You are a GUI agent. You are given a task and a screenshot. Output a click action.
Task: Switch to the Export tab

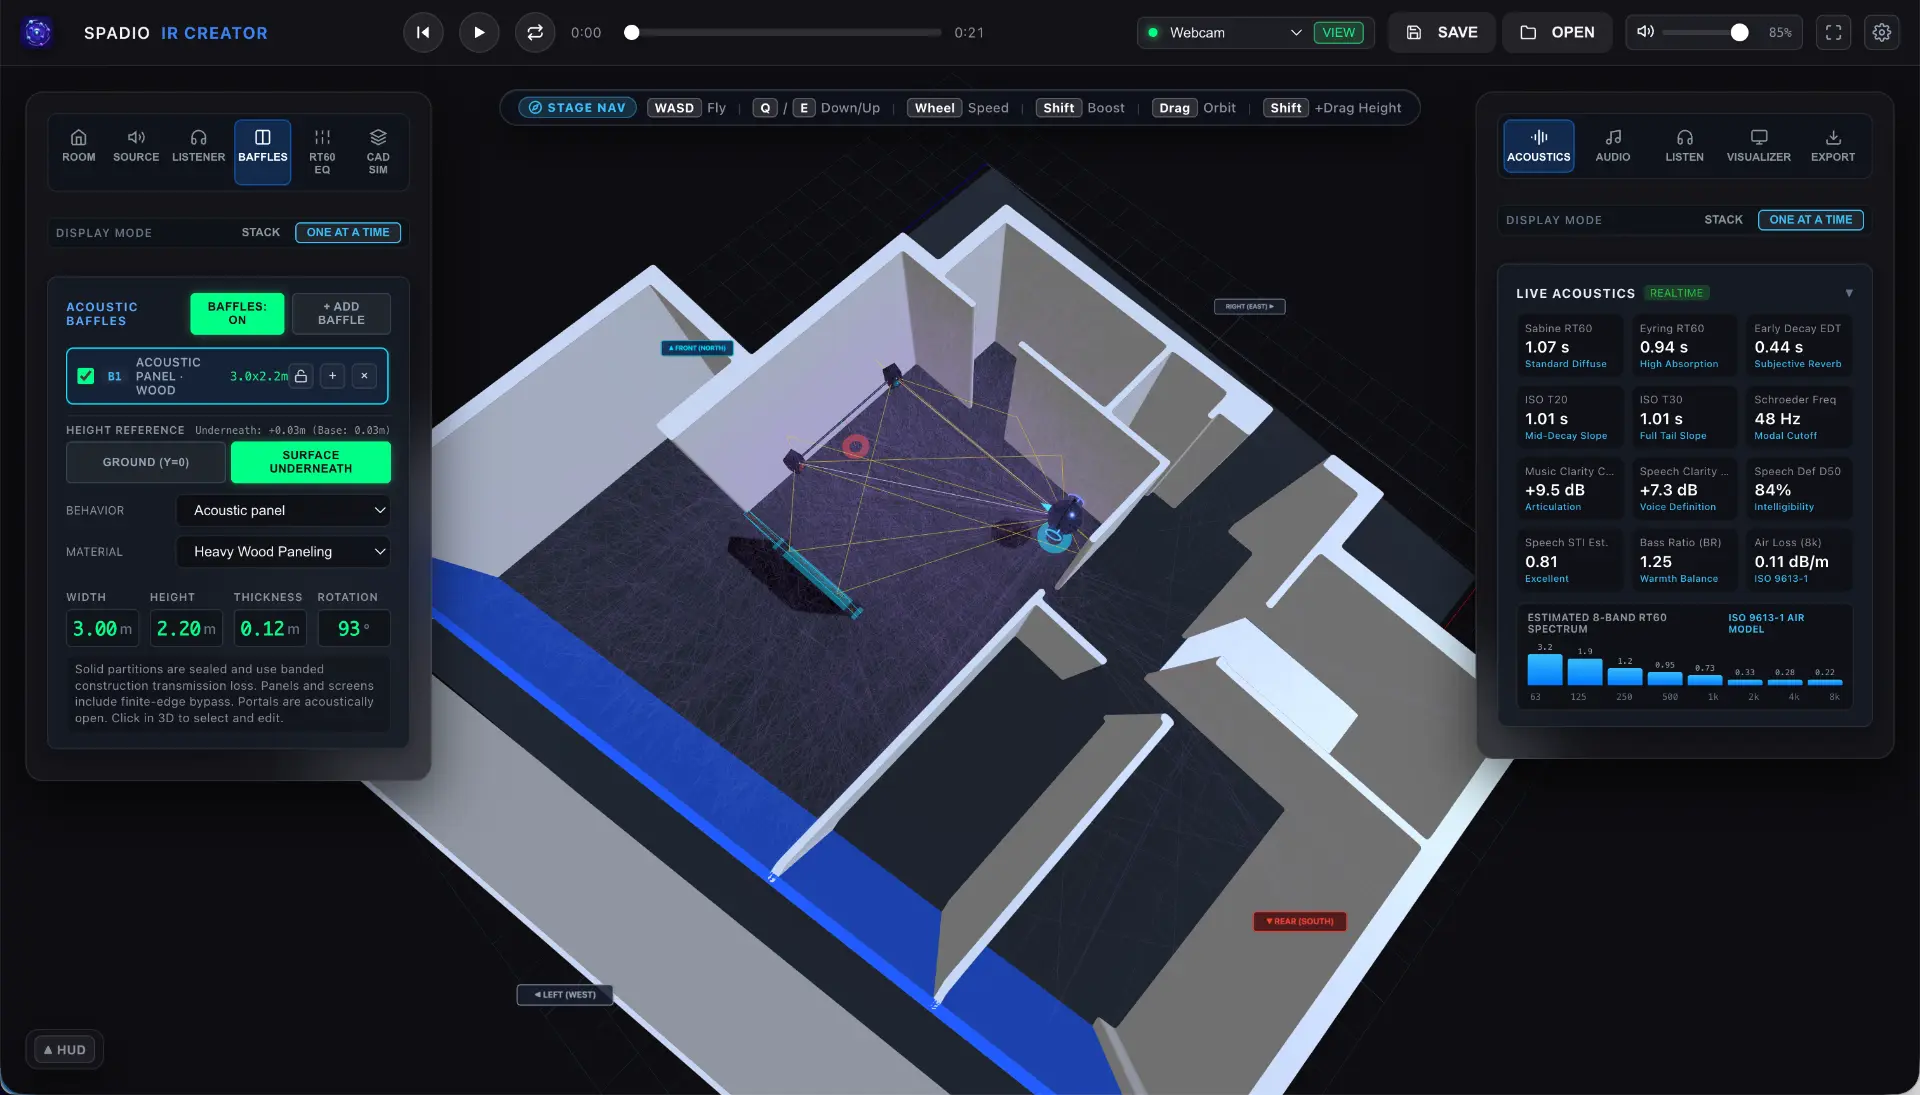click(1832, 146)
